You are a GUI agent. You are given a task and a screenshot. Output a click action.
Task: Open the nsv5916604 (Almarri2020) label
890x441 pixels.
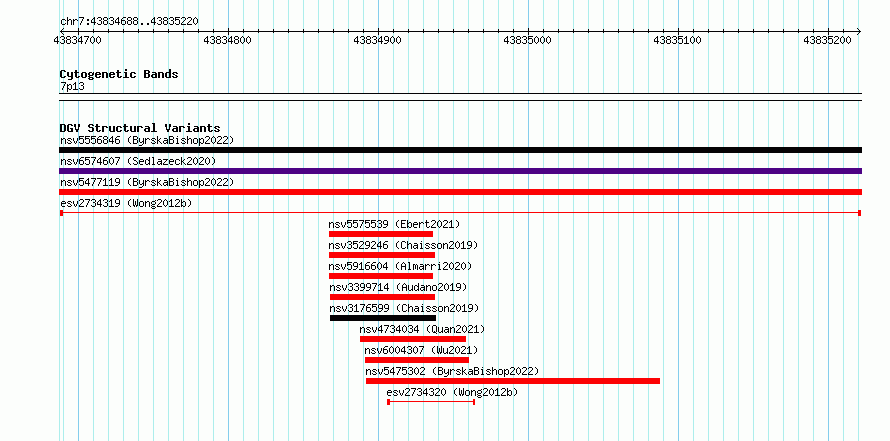(x=400, y=266)
